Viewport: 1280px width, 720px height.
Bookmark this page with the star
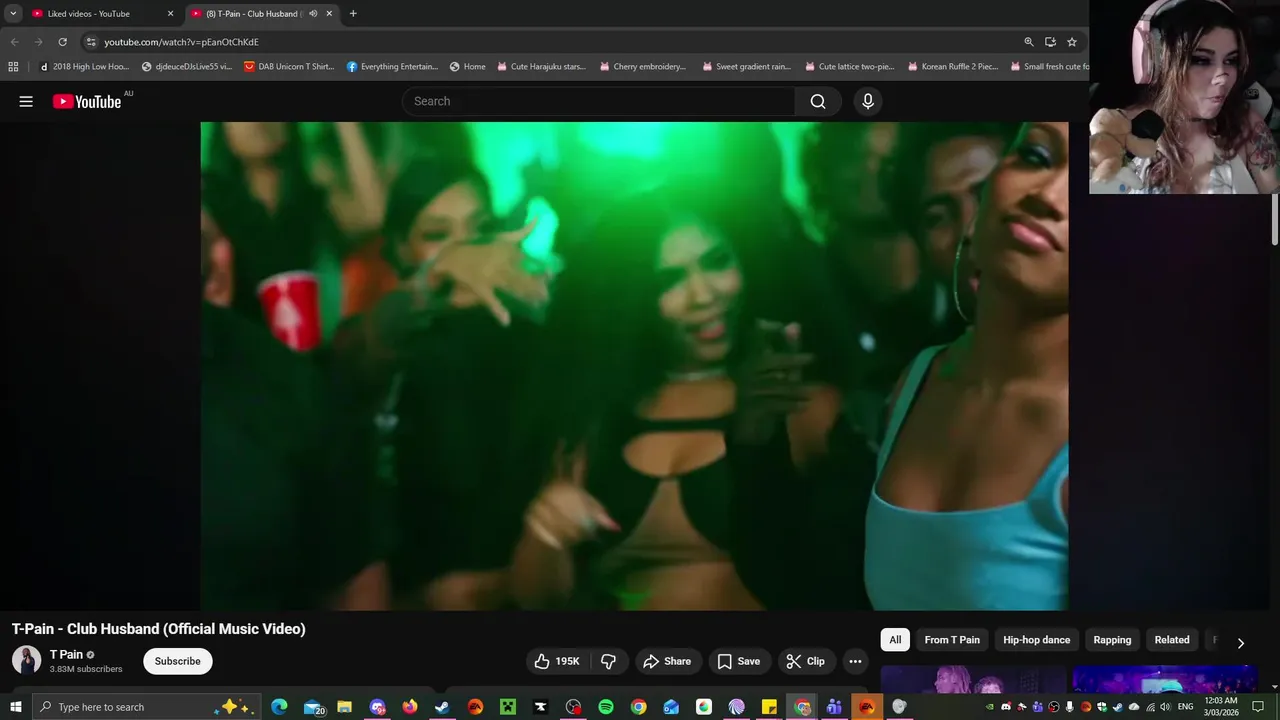pyautogui.click(x=1072, y=42)
